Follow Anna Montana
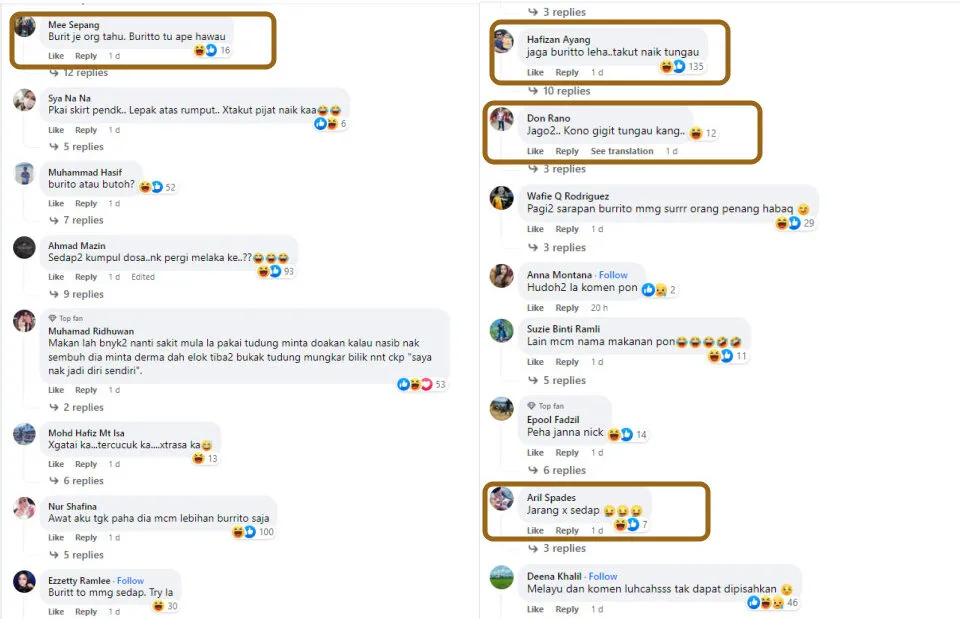 613,275
